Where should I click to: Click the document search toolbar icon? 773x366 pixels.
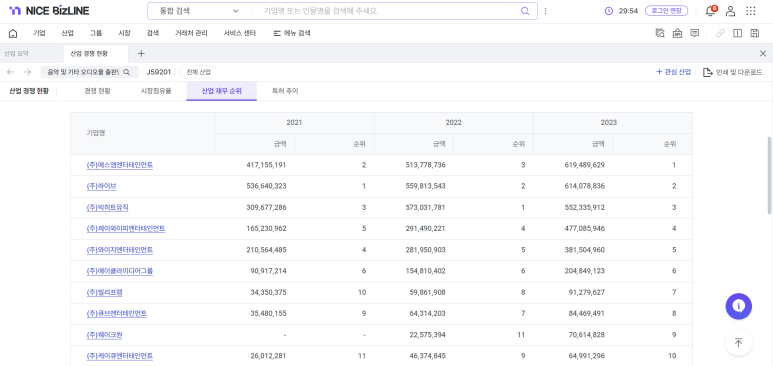[660, 33]
